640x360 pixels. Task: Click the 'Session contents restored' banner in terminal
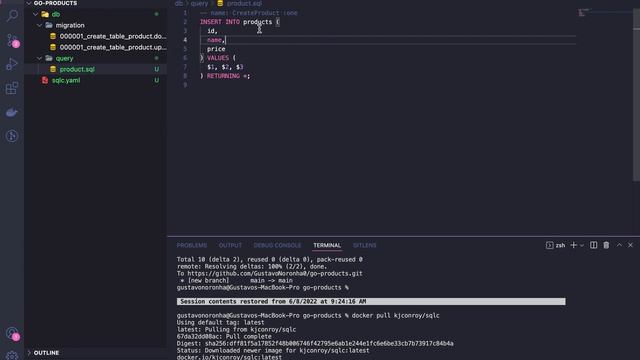[x=371, y=302]
